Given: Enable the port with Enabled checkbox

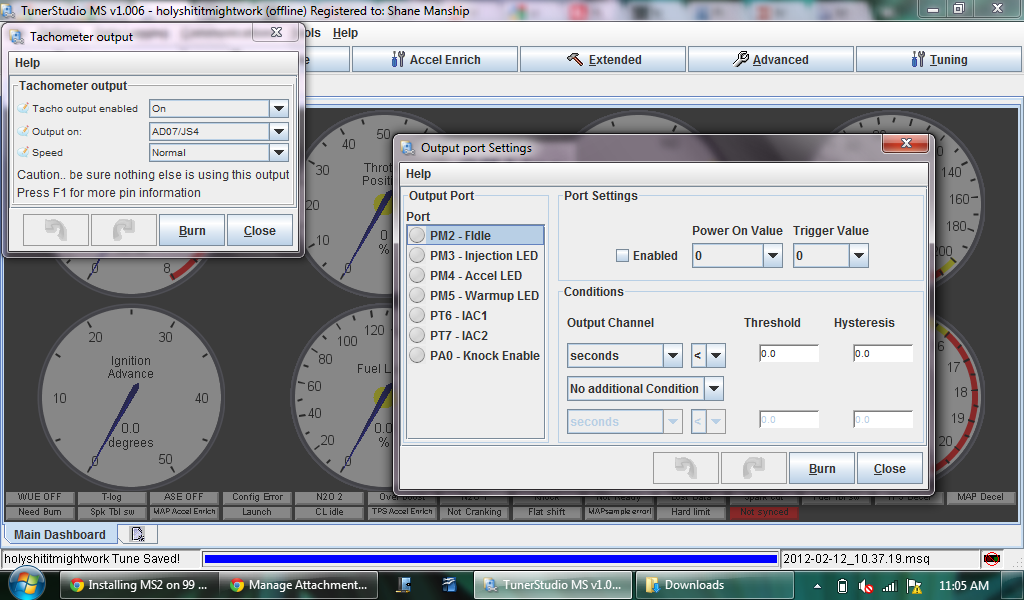Looking at the screenshot, I should [x=622, y=256].
